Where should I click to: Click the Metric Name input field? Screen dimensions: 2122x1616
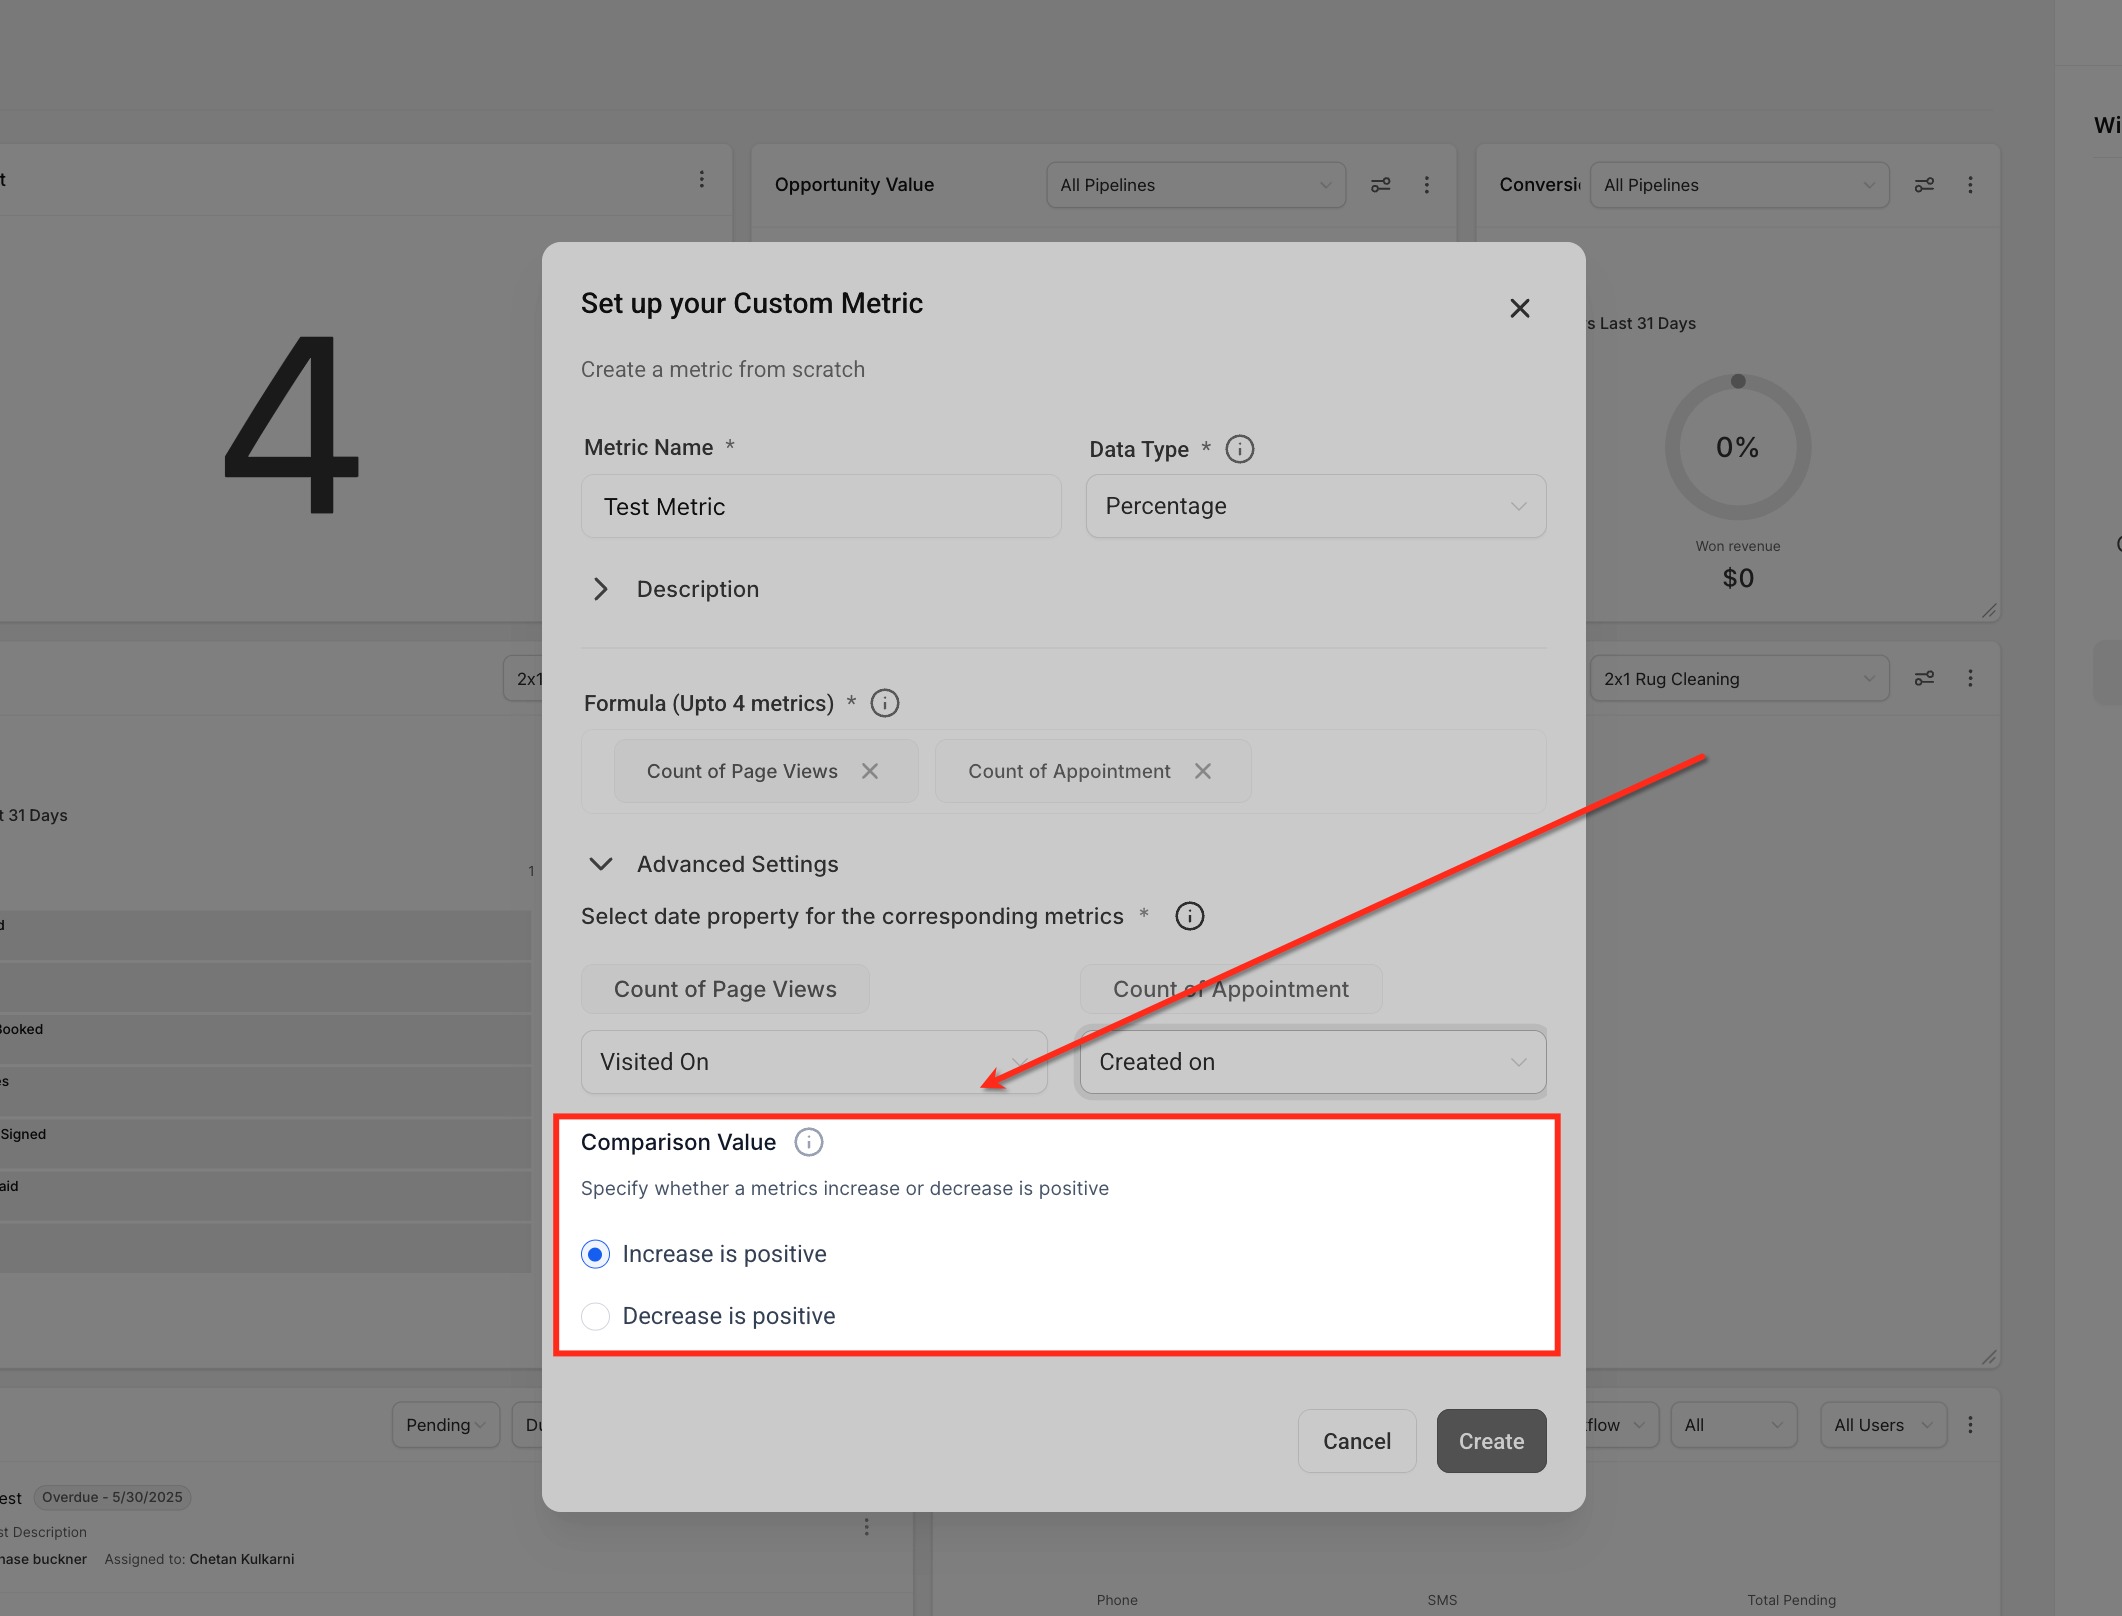820,507
